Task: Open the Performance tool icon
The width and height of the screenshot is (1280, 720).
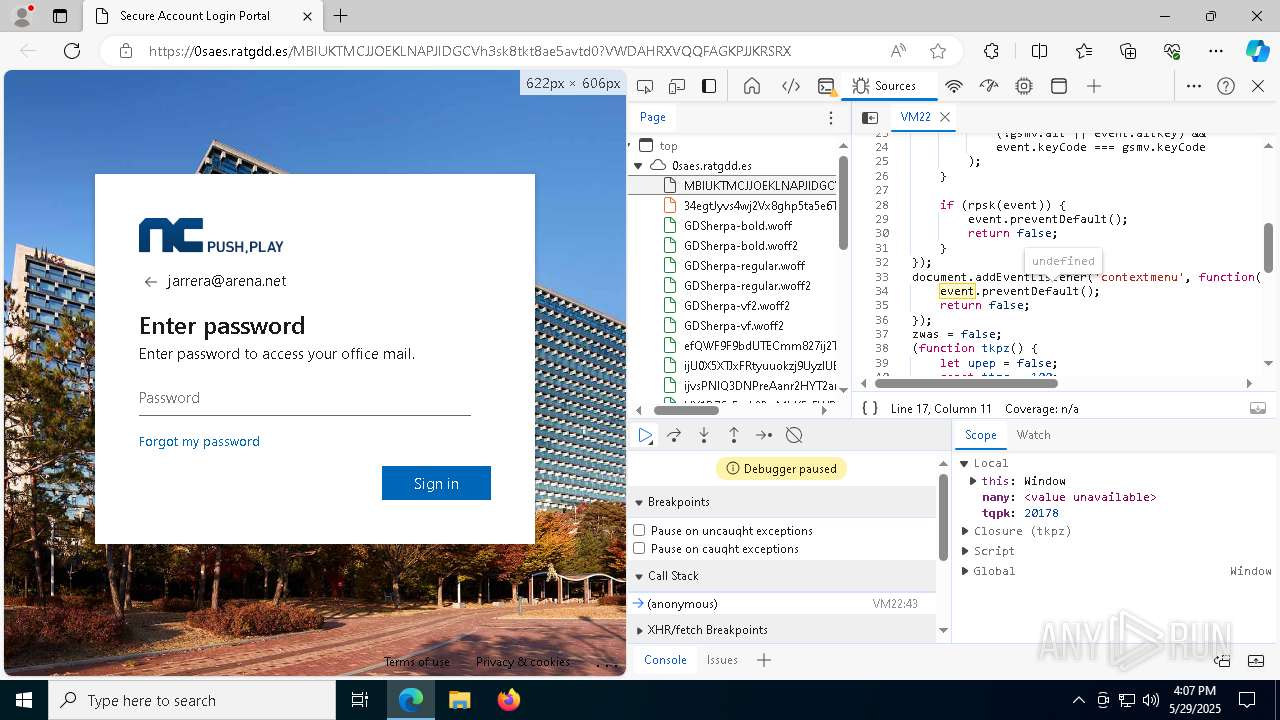Action: pyautogui.click(x=989, y=86)
